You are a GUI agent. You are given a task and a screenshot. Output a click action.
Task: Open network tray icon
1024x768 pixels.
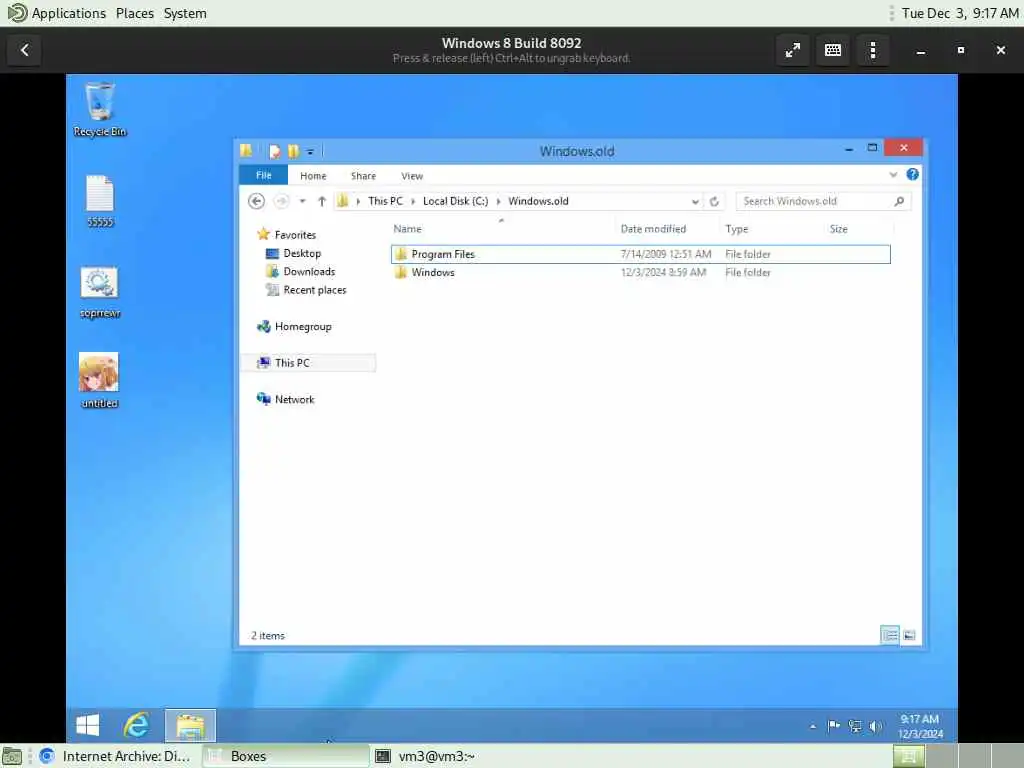[x=854, y=726]
